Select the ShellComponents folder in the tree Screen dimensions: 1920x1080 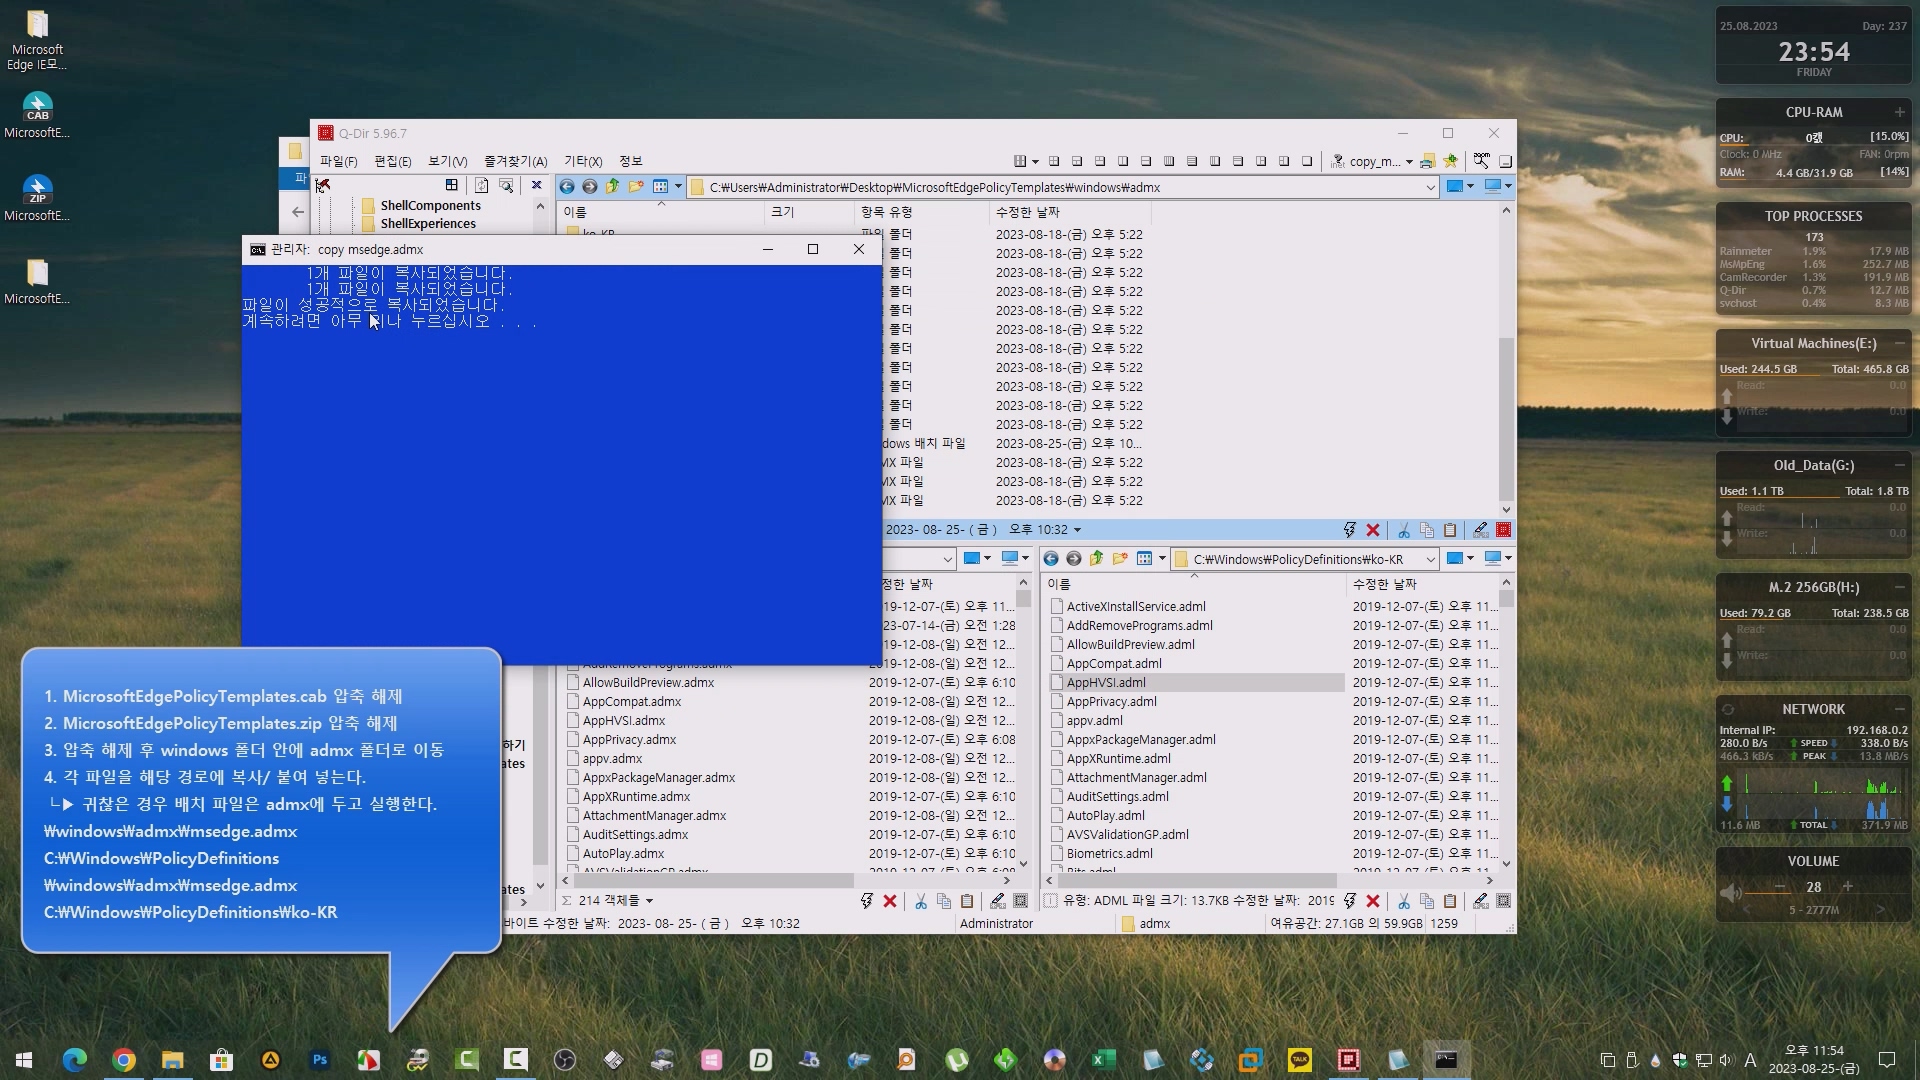point(430,206)
